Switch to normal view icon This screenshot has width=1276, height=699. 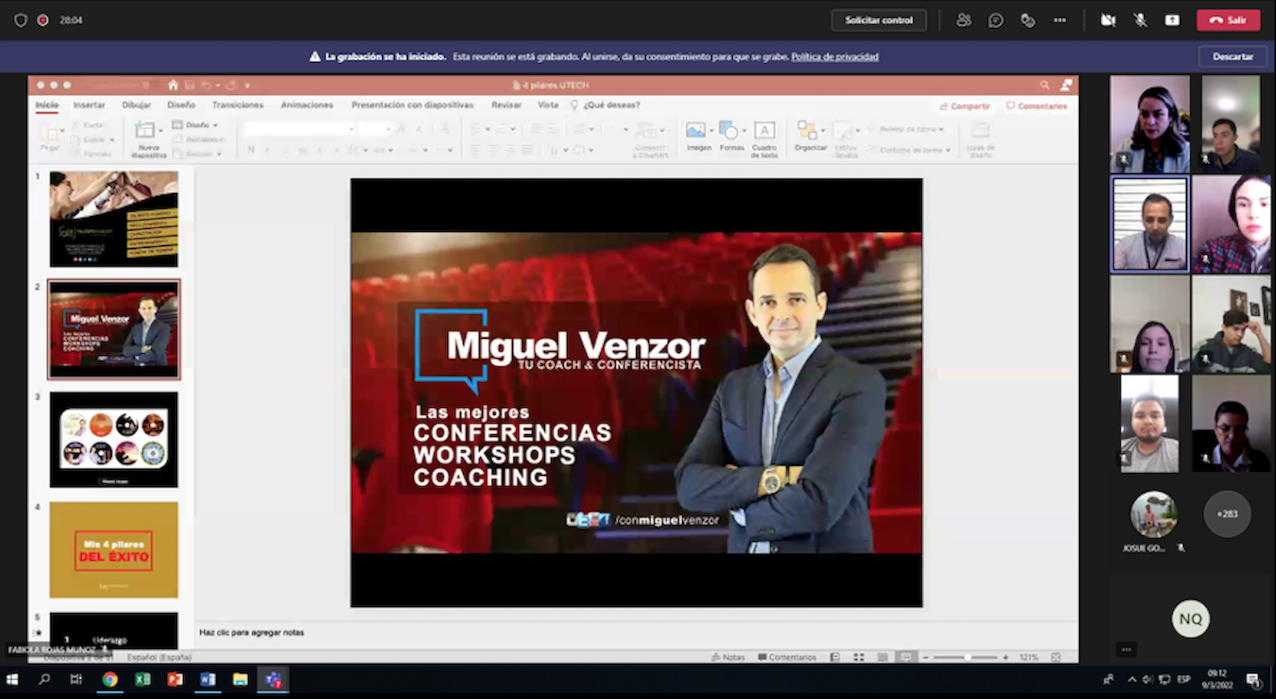click(x=837, y=657)
